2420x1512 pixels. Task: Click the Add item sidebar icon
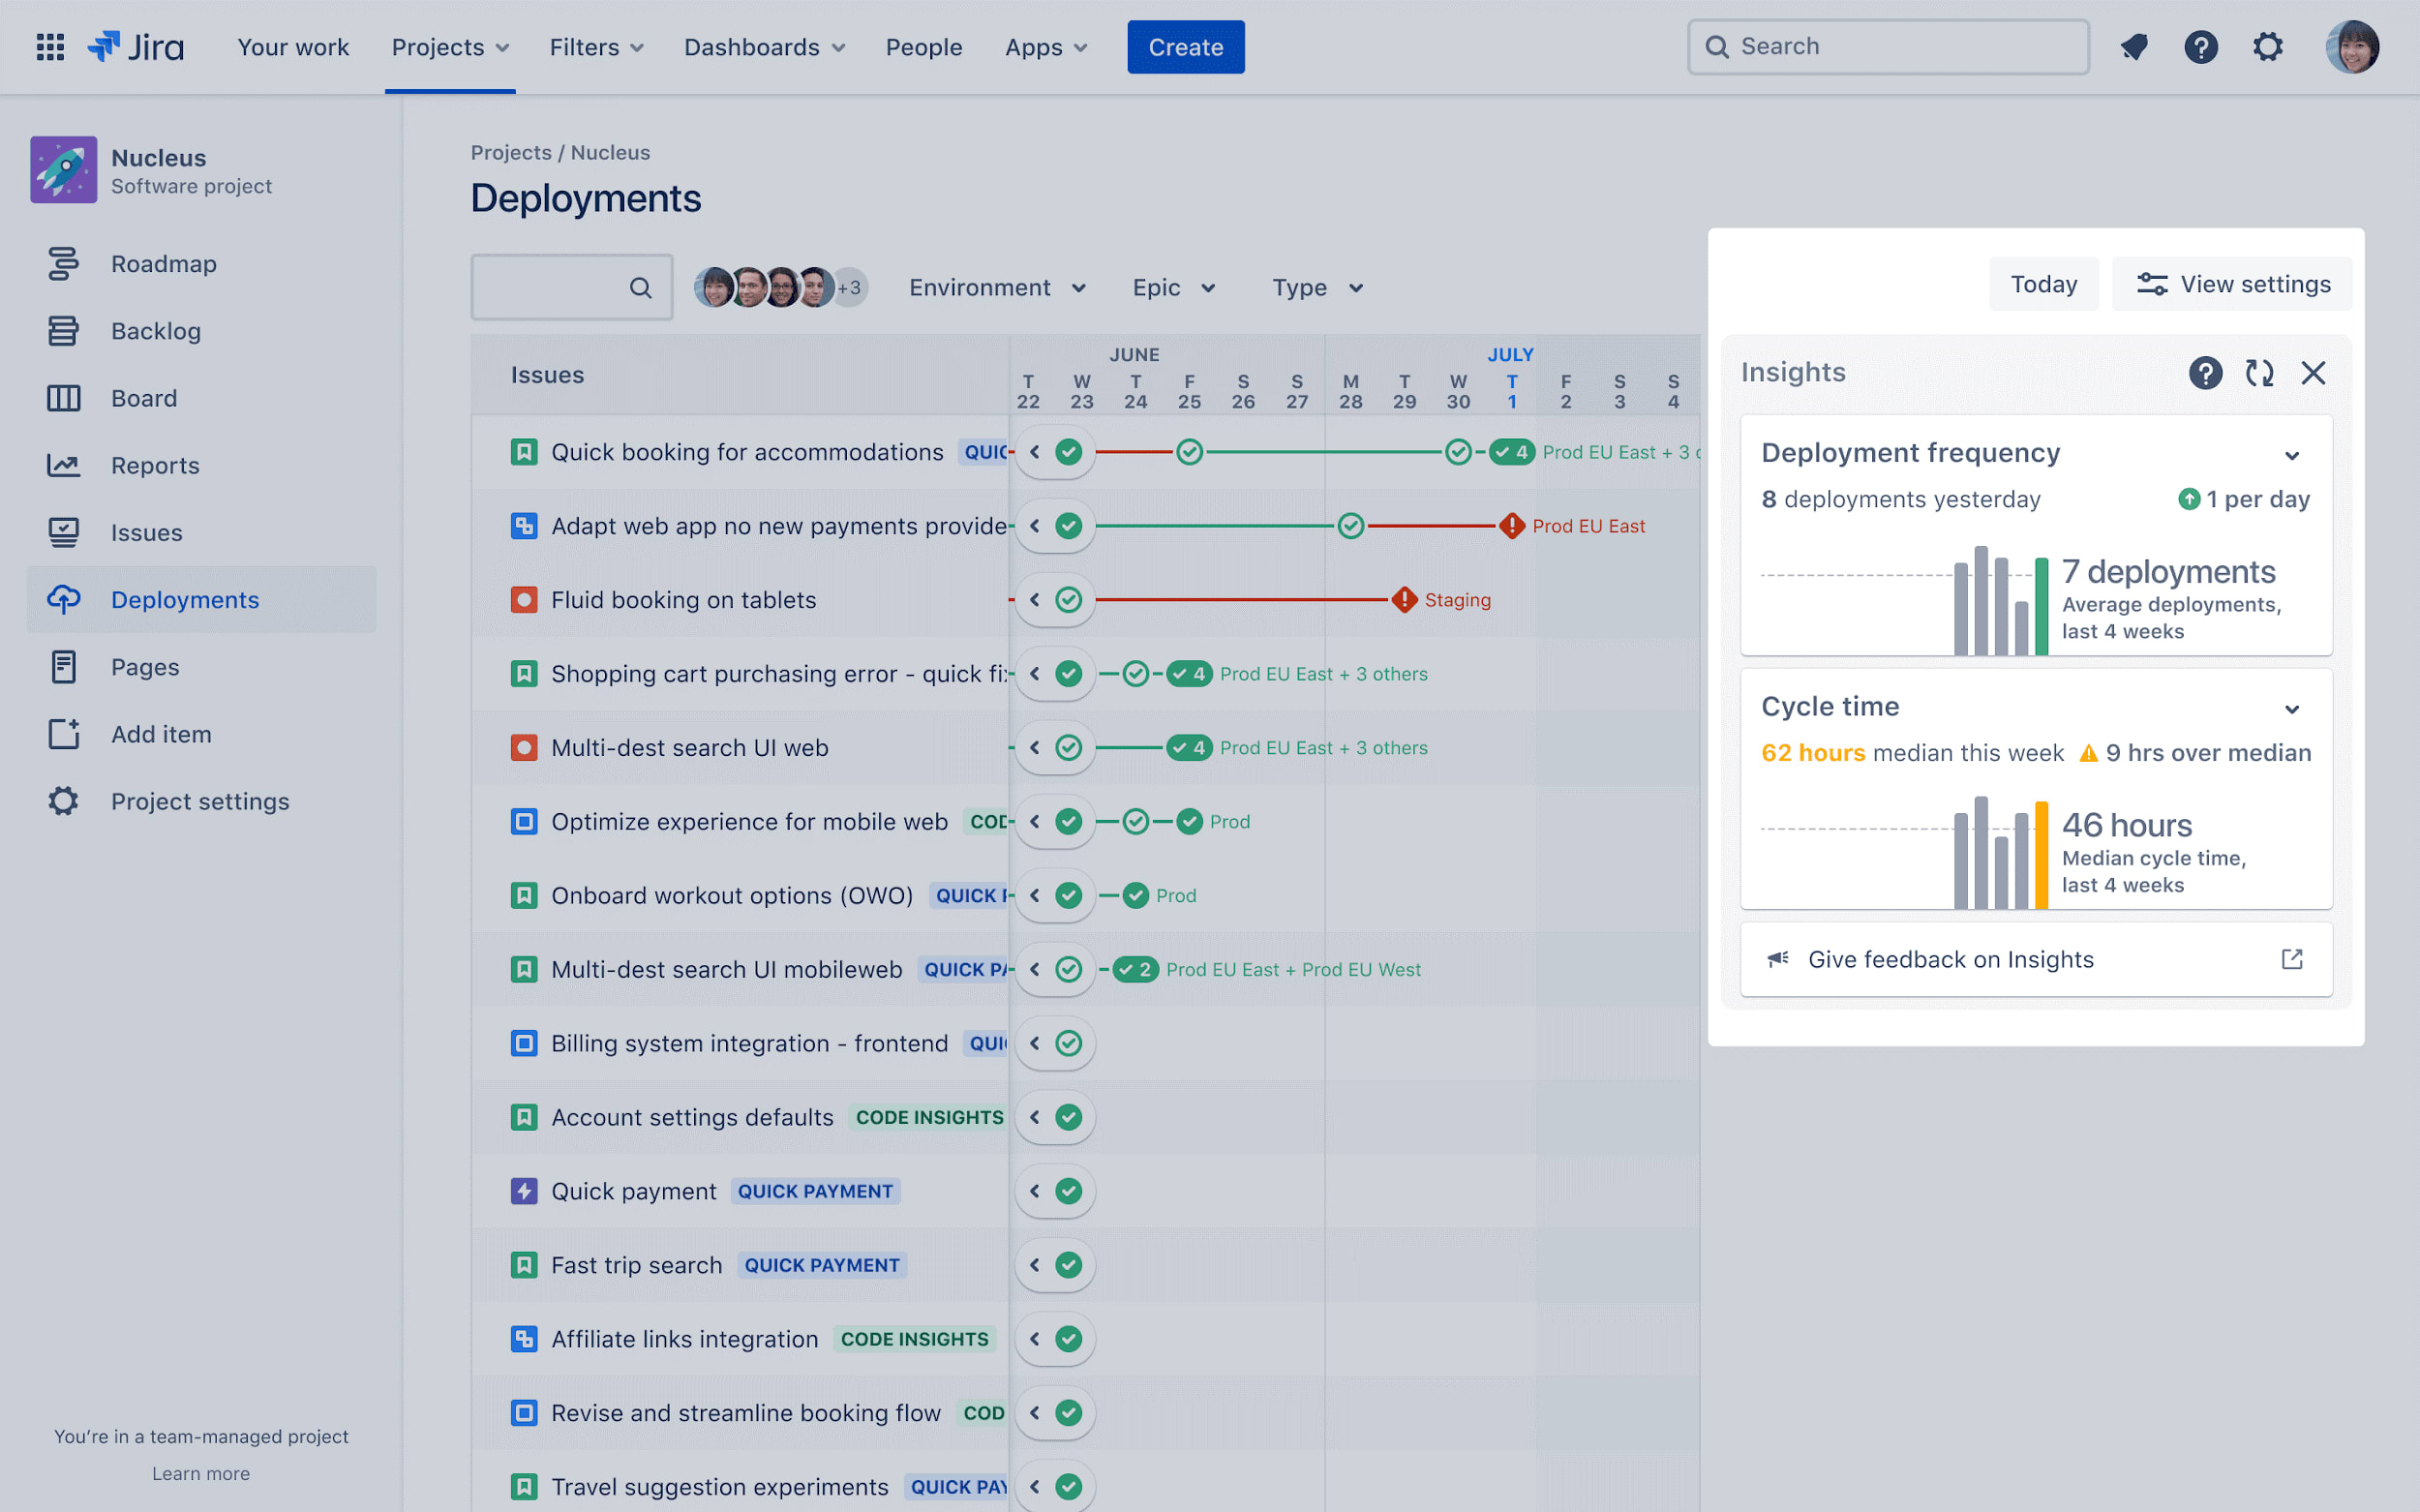point(63,734)
